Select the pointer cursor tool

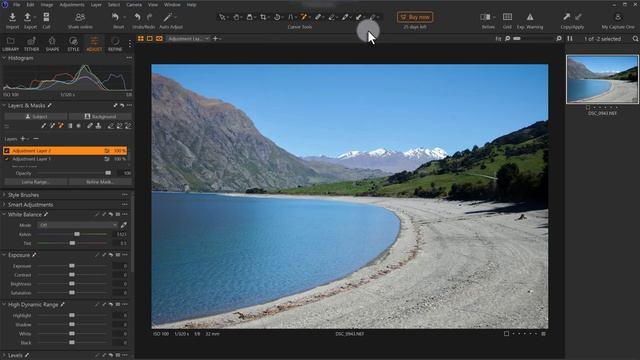click(222, 17)
